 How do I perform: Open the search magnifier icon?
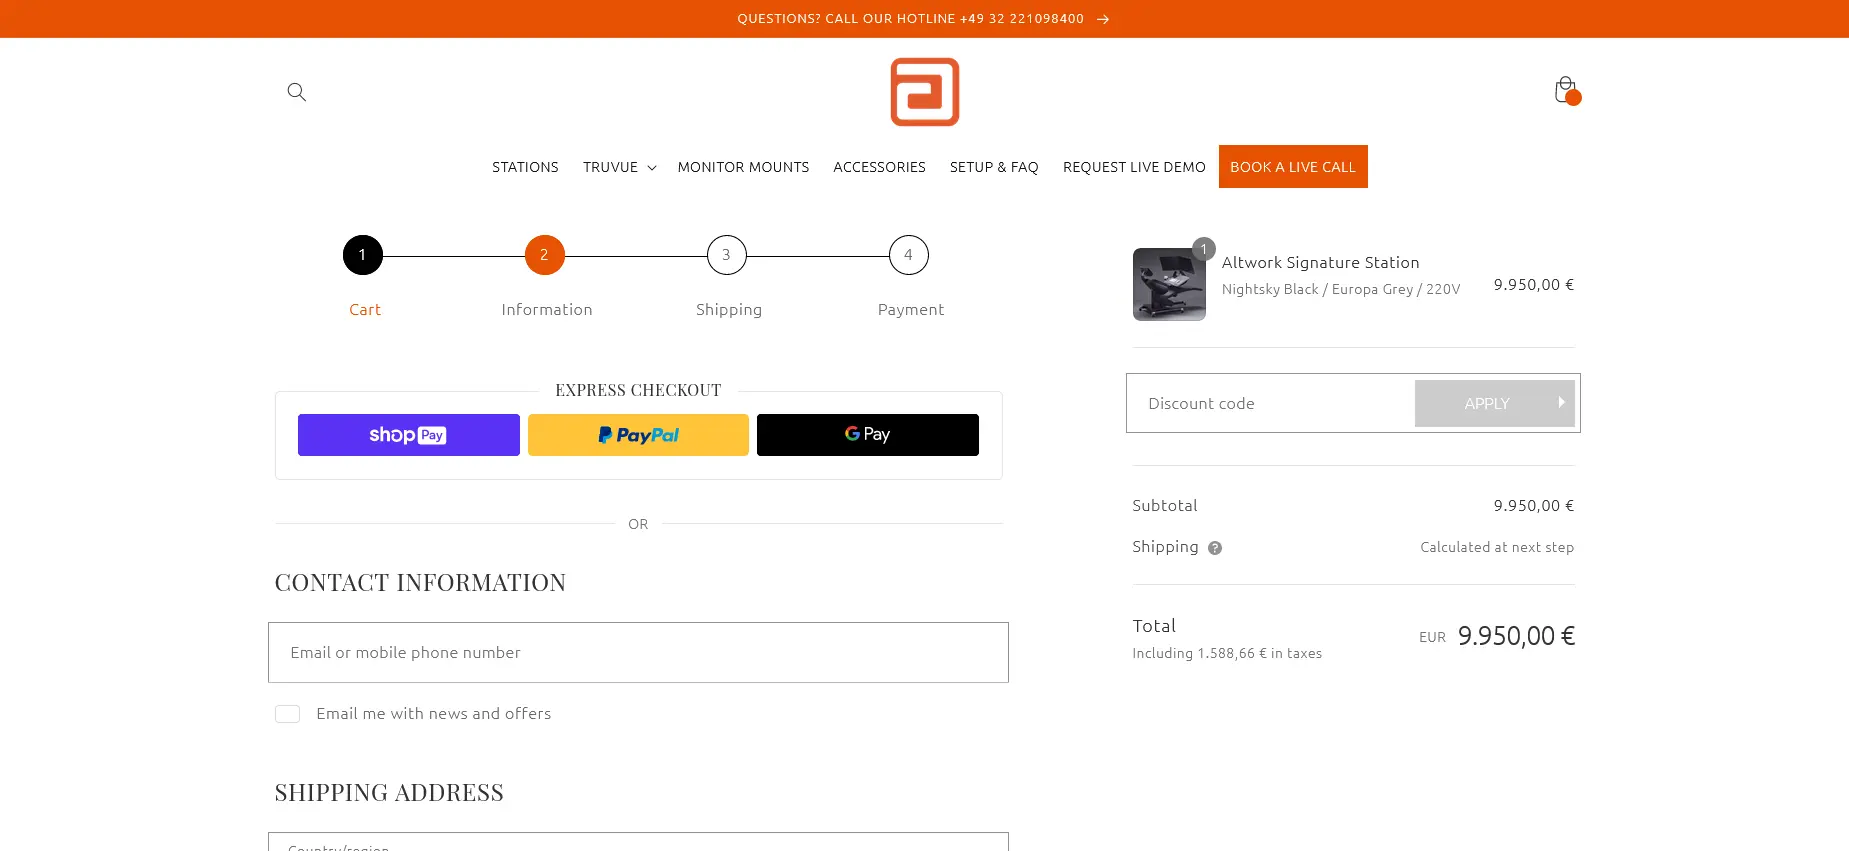coord(296,92)
